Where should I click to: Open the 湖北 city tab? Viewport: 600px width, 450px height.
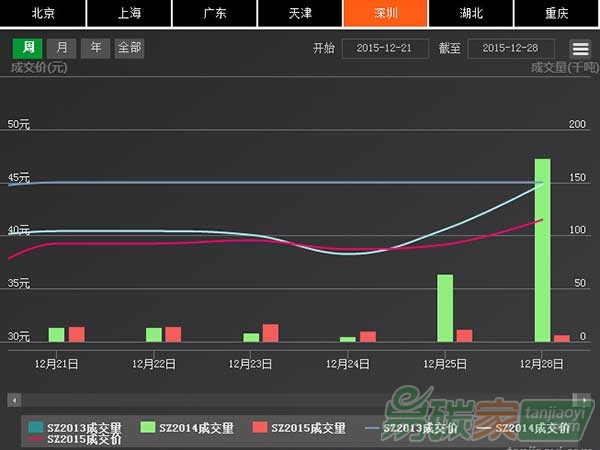[472, 13]
